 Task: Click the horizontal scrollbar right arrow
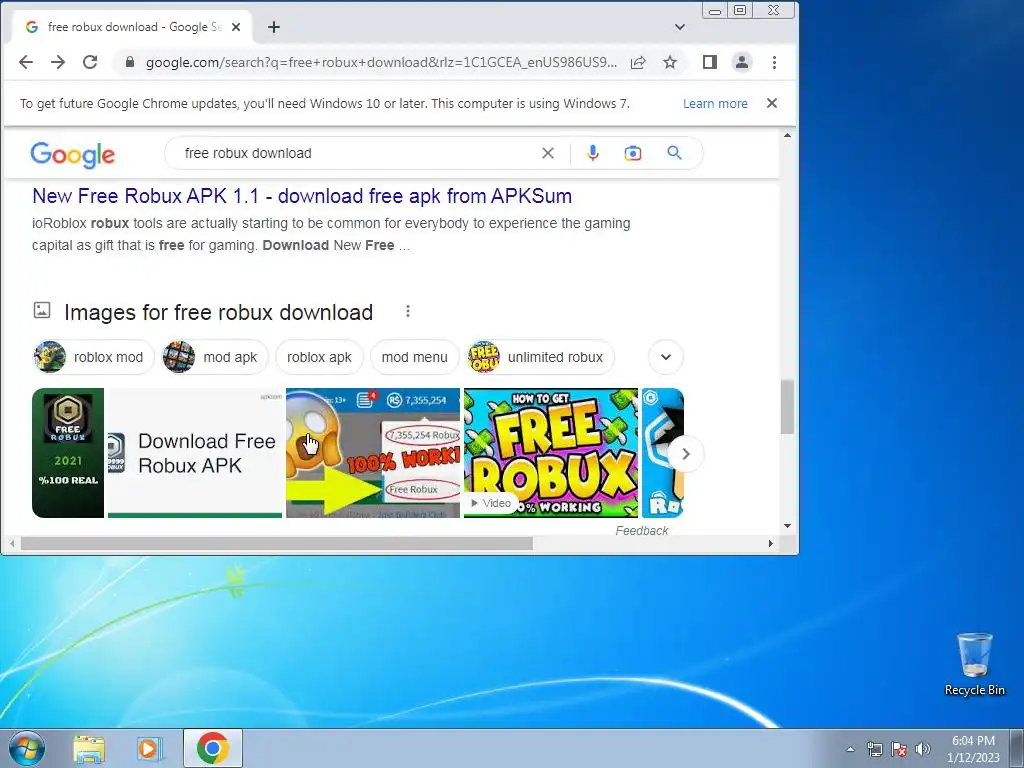(x=771, y=543)
